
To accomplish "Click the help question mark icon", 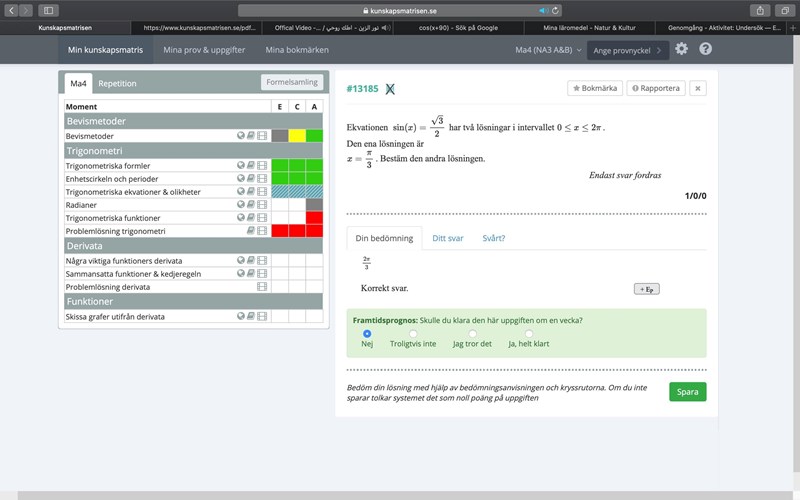I will click(706, 49).
